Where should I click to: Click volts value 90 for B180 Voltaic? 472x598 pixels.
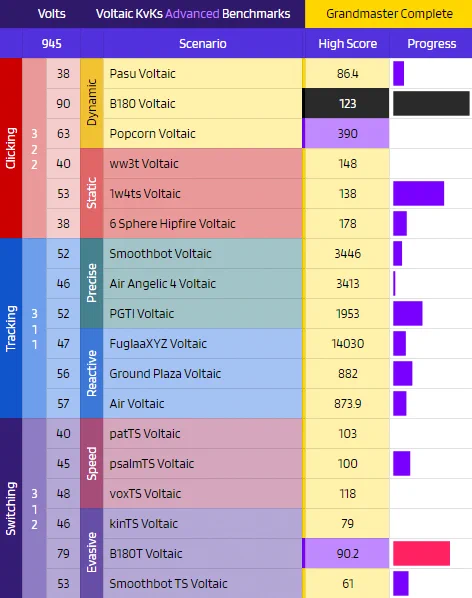click(x=63, y=103)
